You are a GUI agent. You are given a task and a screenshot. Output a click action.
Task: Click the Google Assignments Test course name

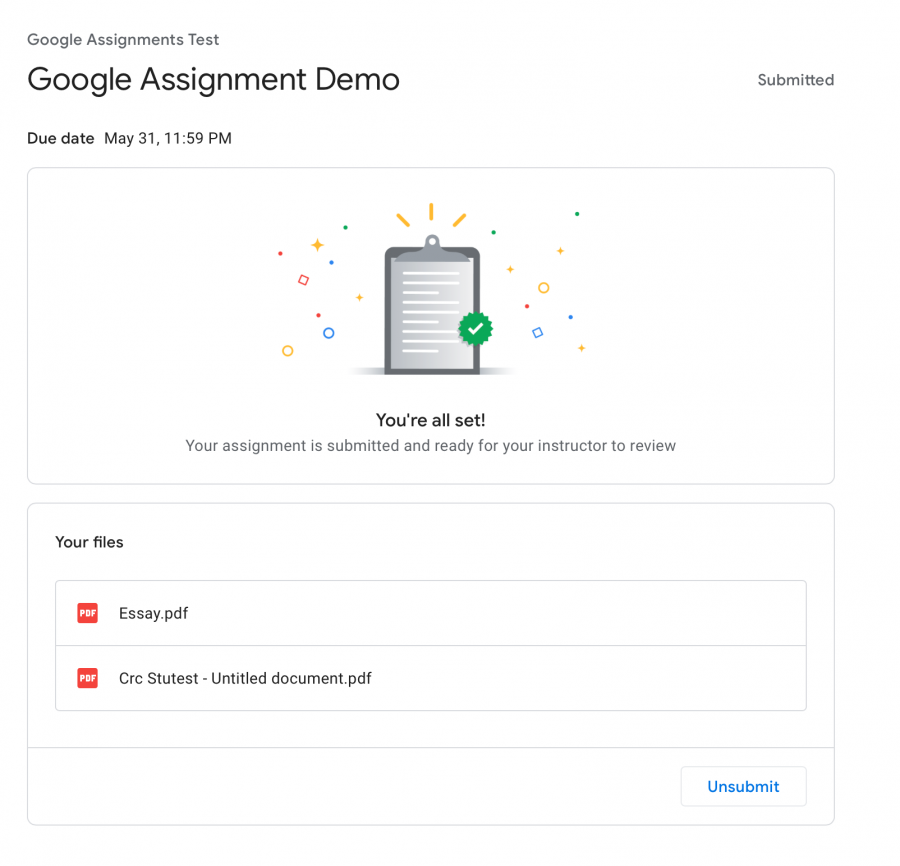[x=123, y=40]
